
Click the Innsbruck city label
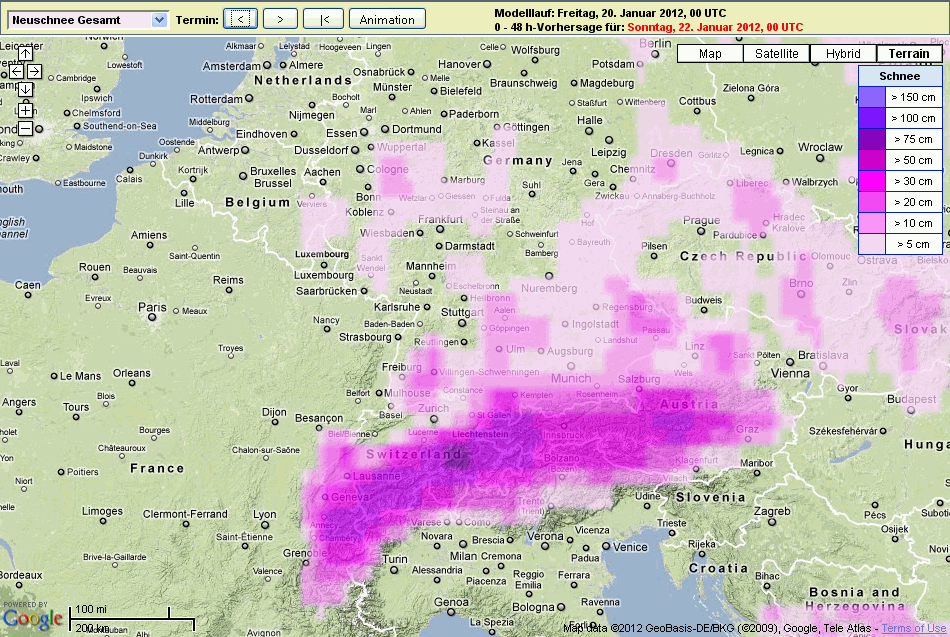click(x=566, y=435)
